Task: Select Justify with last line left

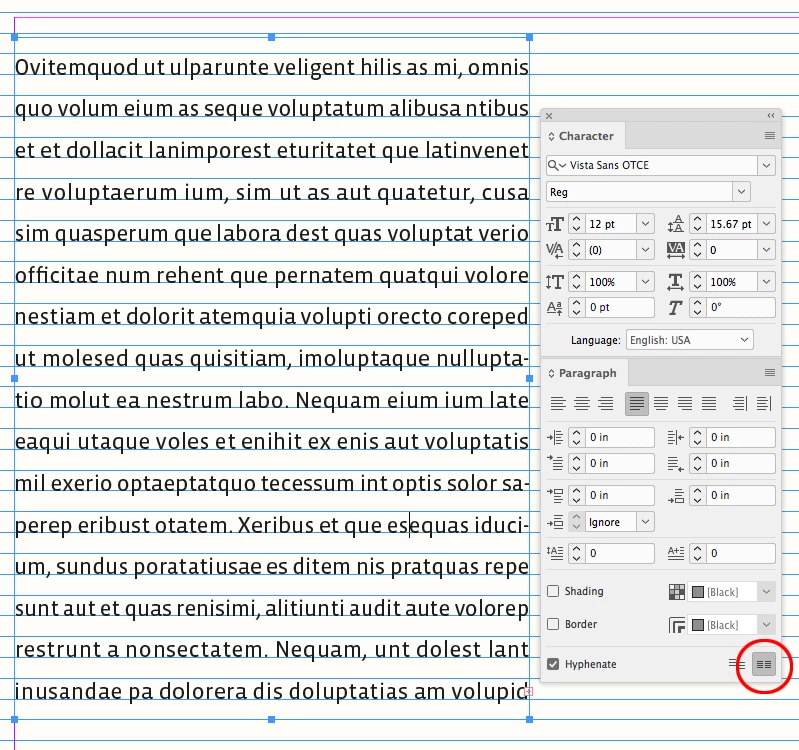Action: click(636, 404)
